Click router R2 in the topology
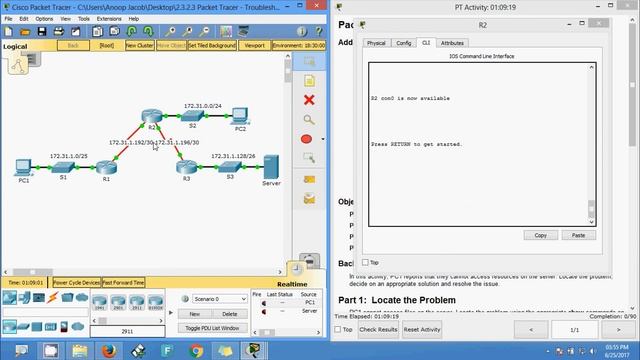 pyautogui.click(x=152, y=116)
